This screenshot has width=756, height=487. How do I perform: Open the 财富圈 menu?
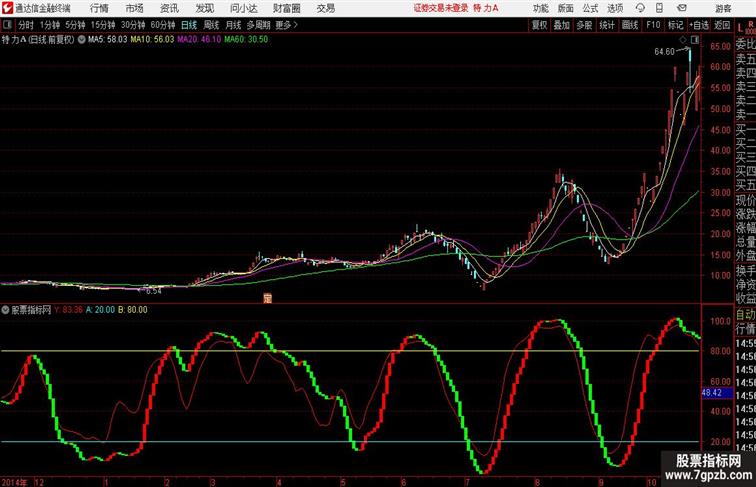[x=286, y=8]
